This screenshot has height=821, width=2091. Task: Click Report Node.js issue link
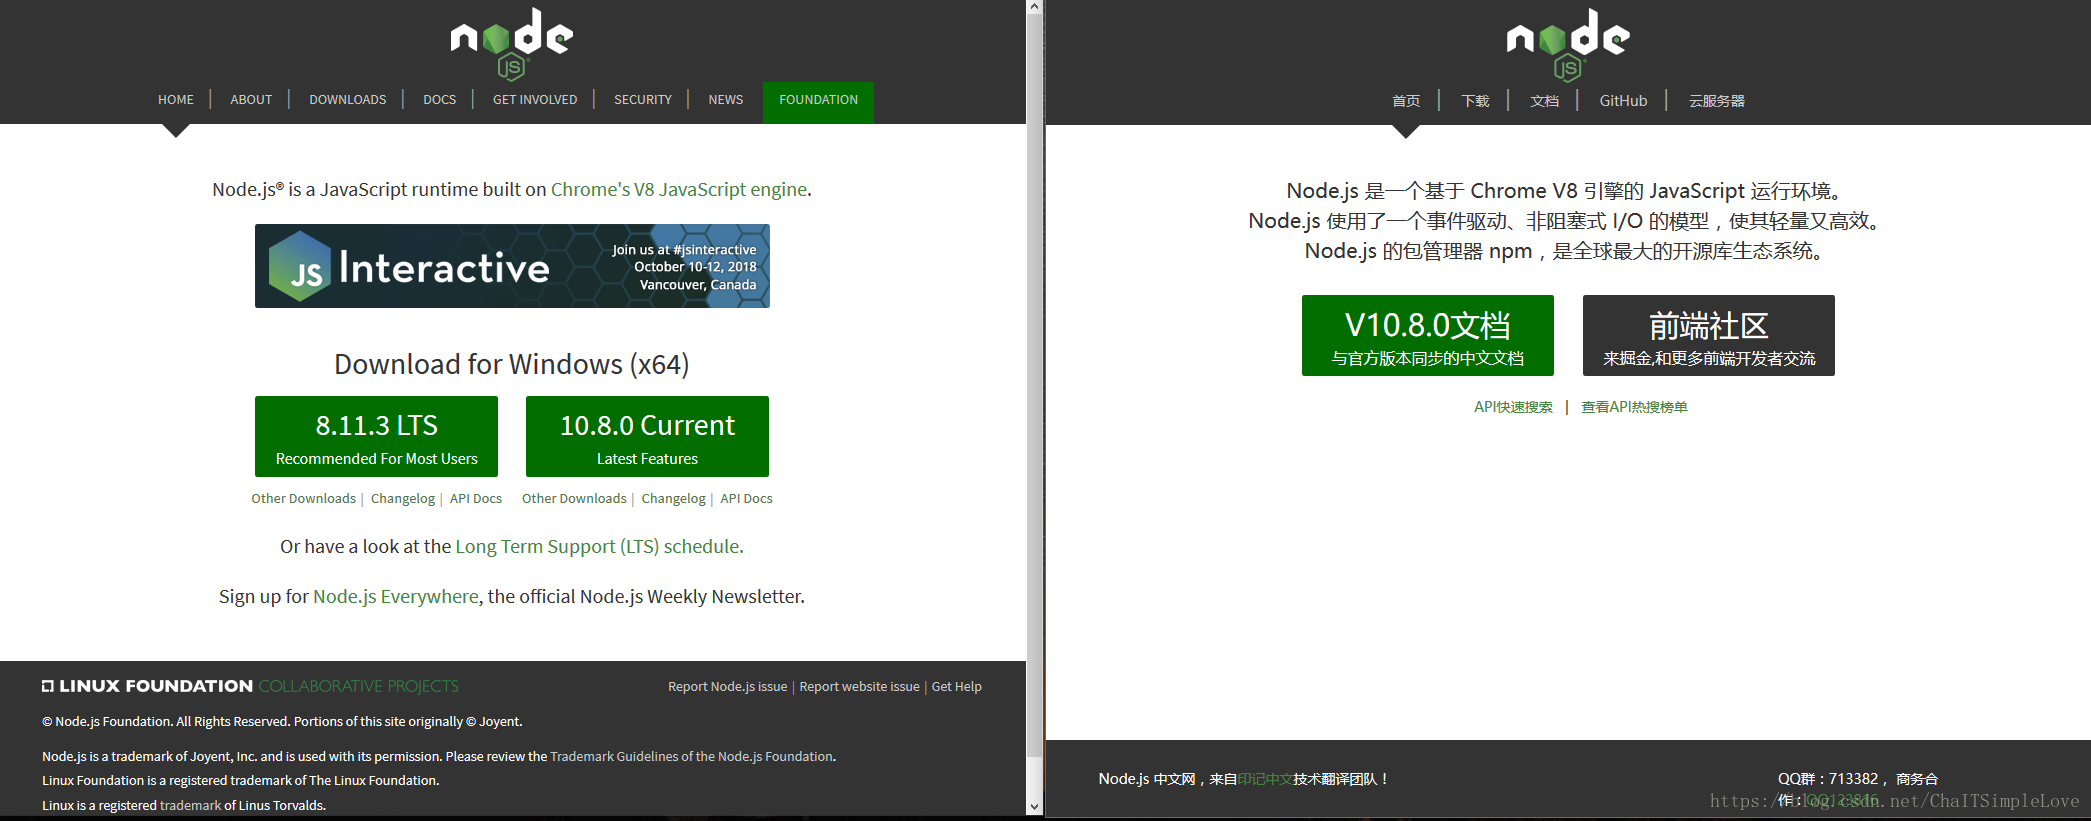point(727,686)
